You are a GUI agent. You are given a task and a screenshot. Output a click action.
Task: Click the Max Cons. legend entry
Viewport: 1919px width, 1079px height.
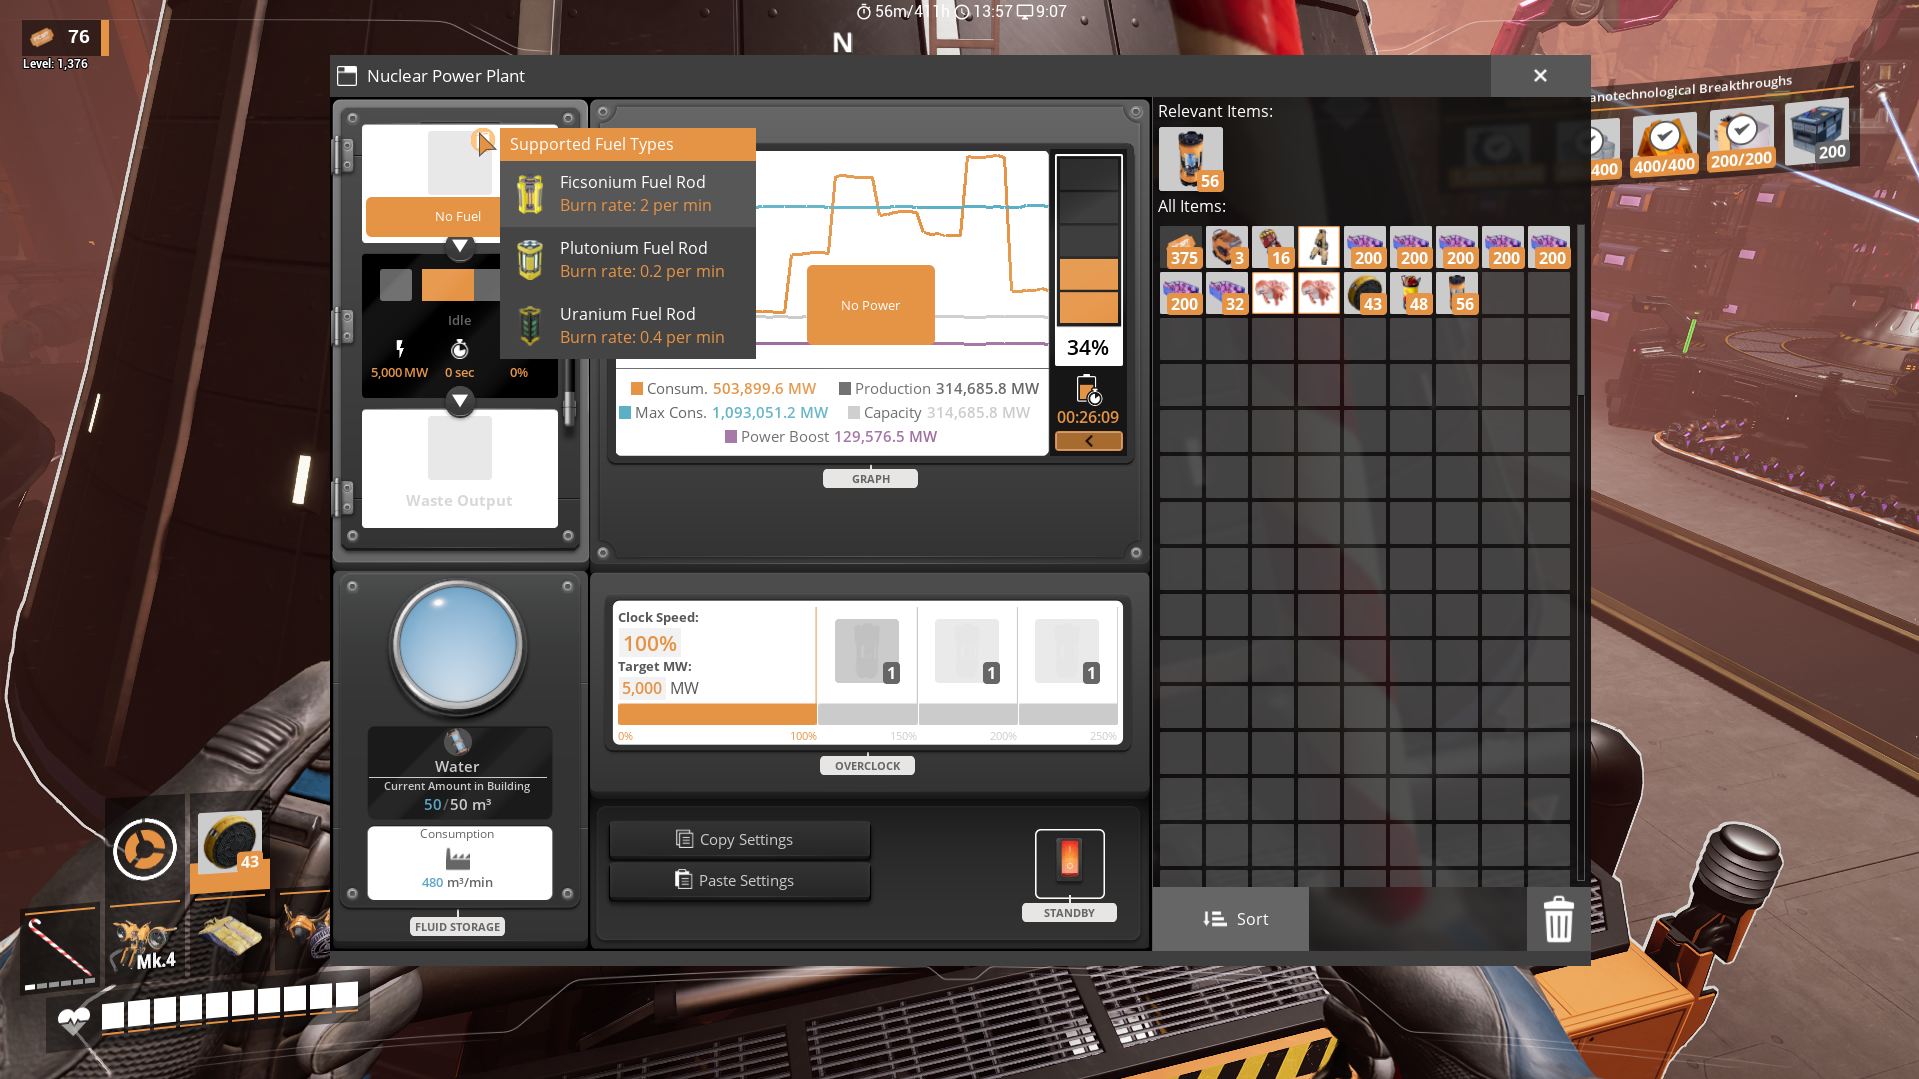[723, 413]
